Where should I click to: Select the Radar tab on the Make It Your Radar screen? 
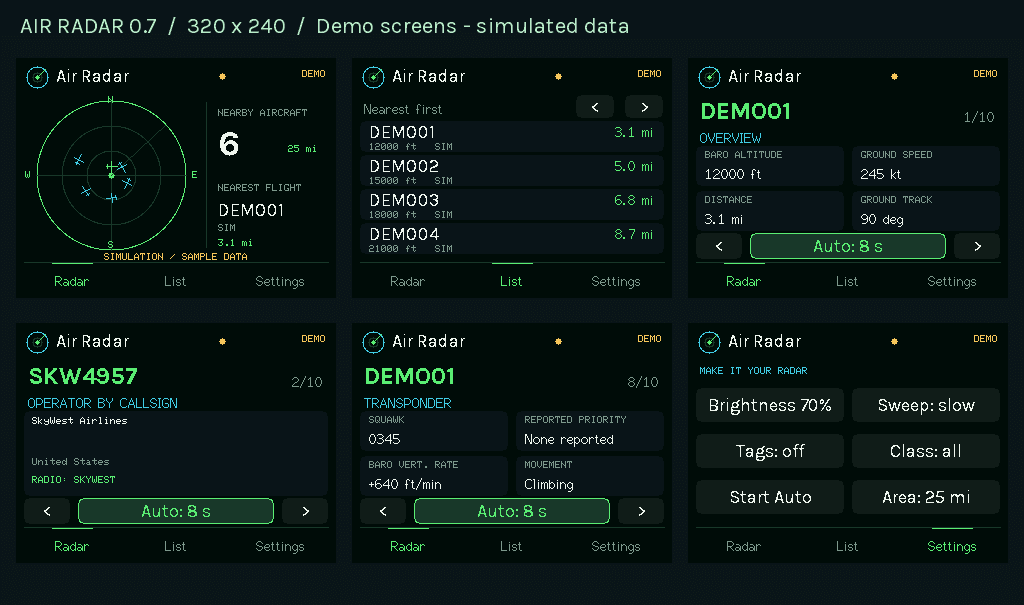click(x=743, y=546)
